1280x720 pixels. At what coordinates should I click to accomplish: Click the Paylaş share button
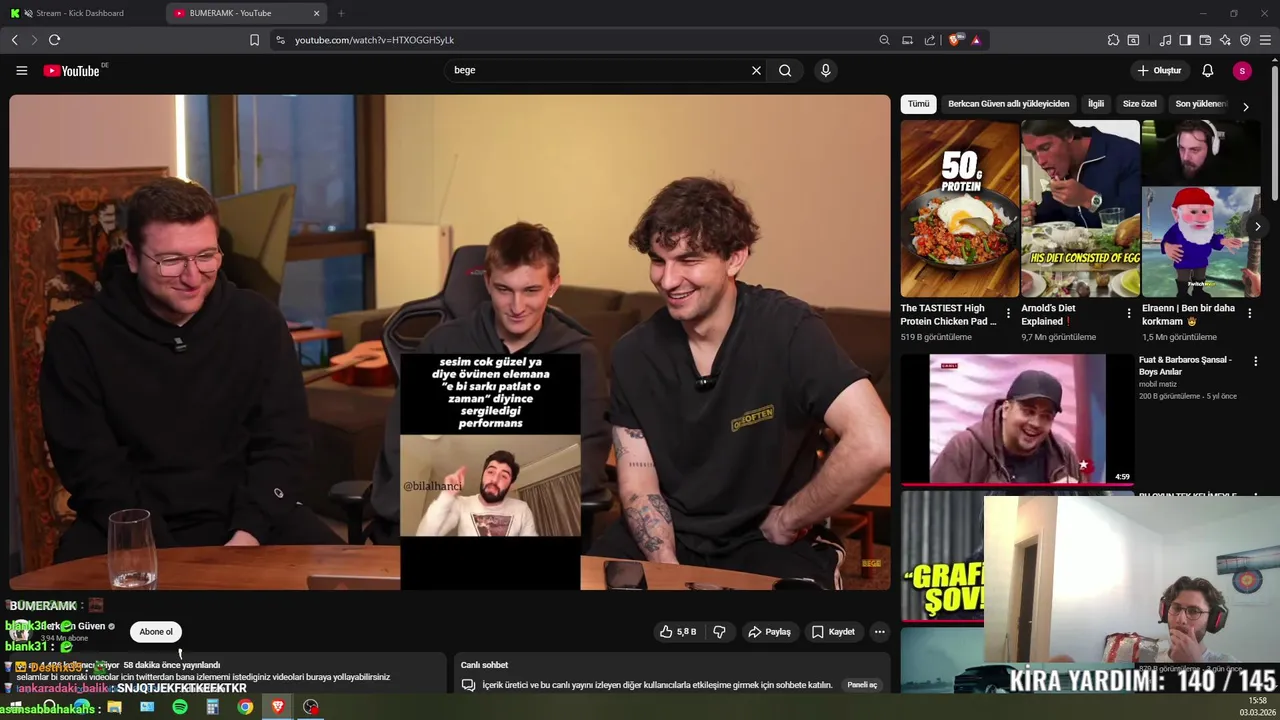point(769,632)
